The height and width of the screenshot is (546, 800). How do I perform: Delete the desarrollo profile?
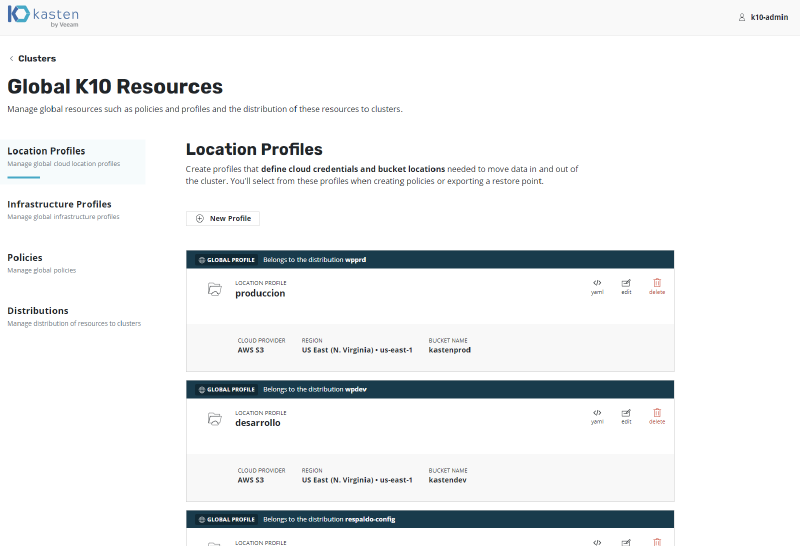click(657, 416)
